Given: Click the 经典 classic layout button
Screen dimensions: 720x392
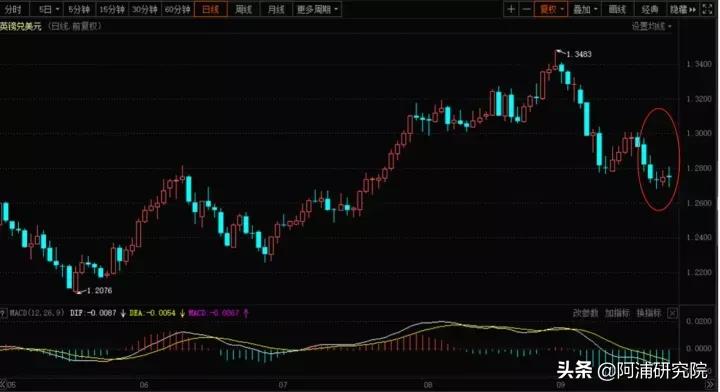Looking at the screenshot, I should [649, 9].
